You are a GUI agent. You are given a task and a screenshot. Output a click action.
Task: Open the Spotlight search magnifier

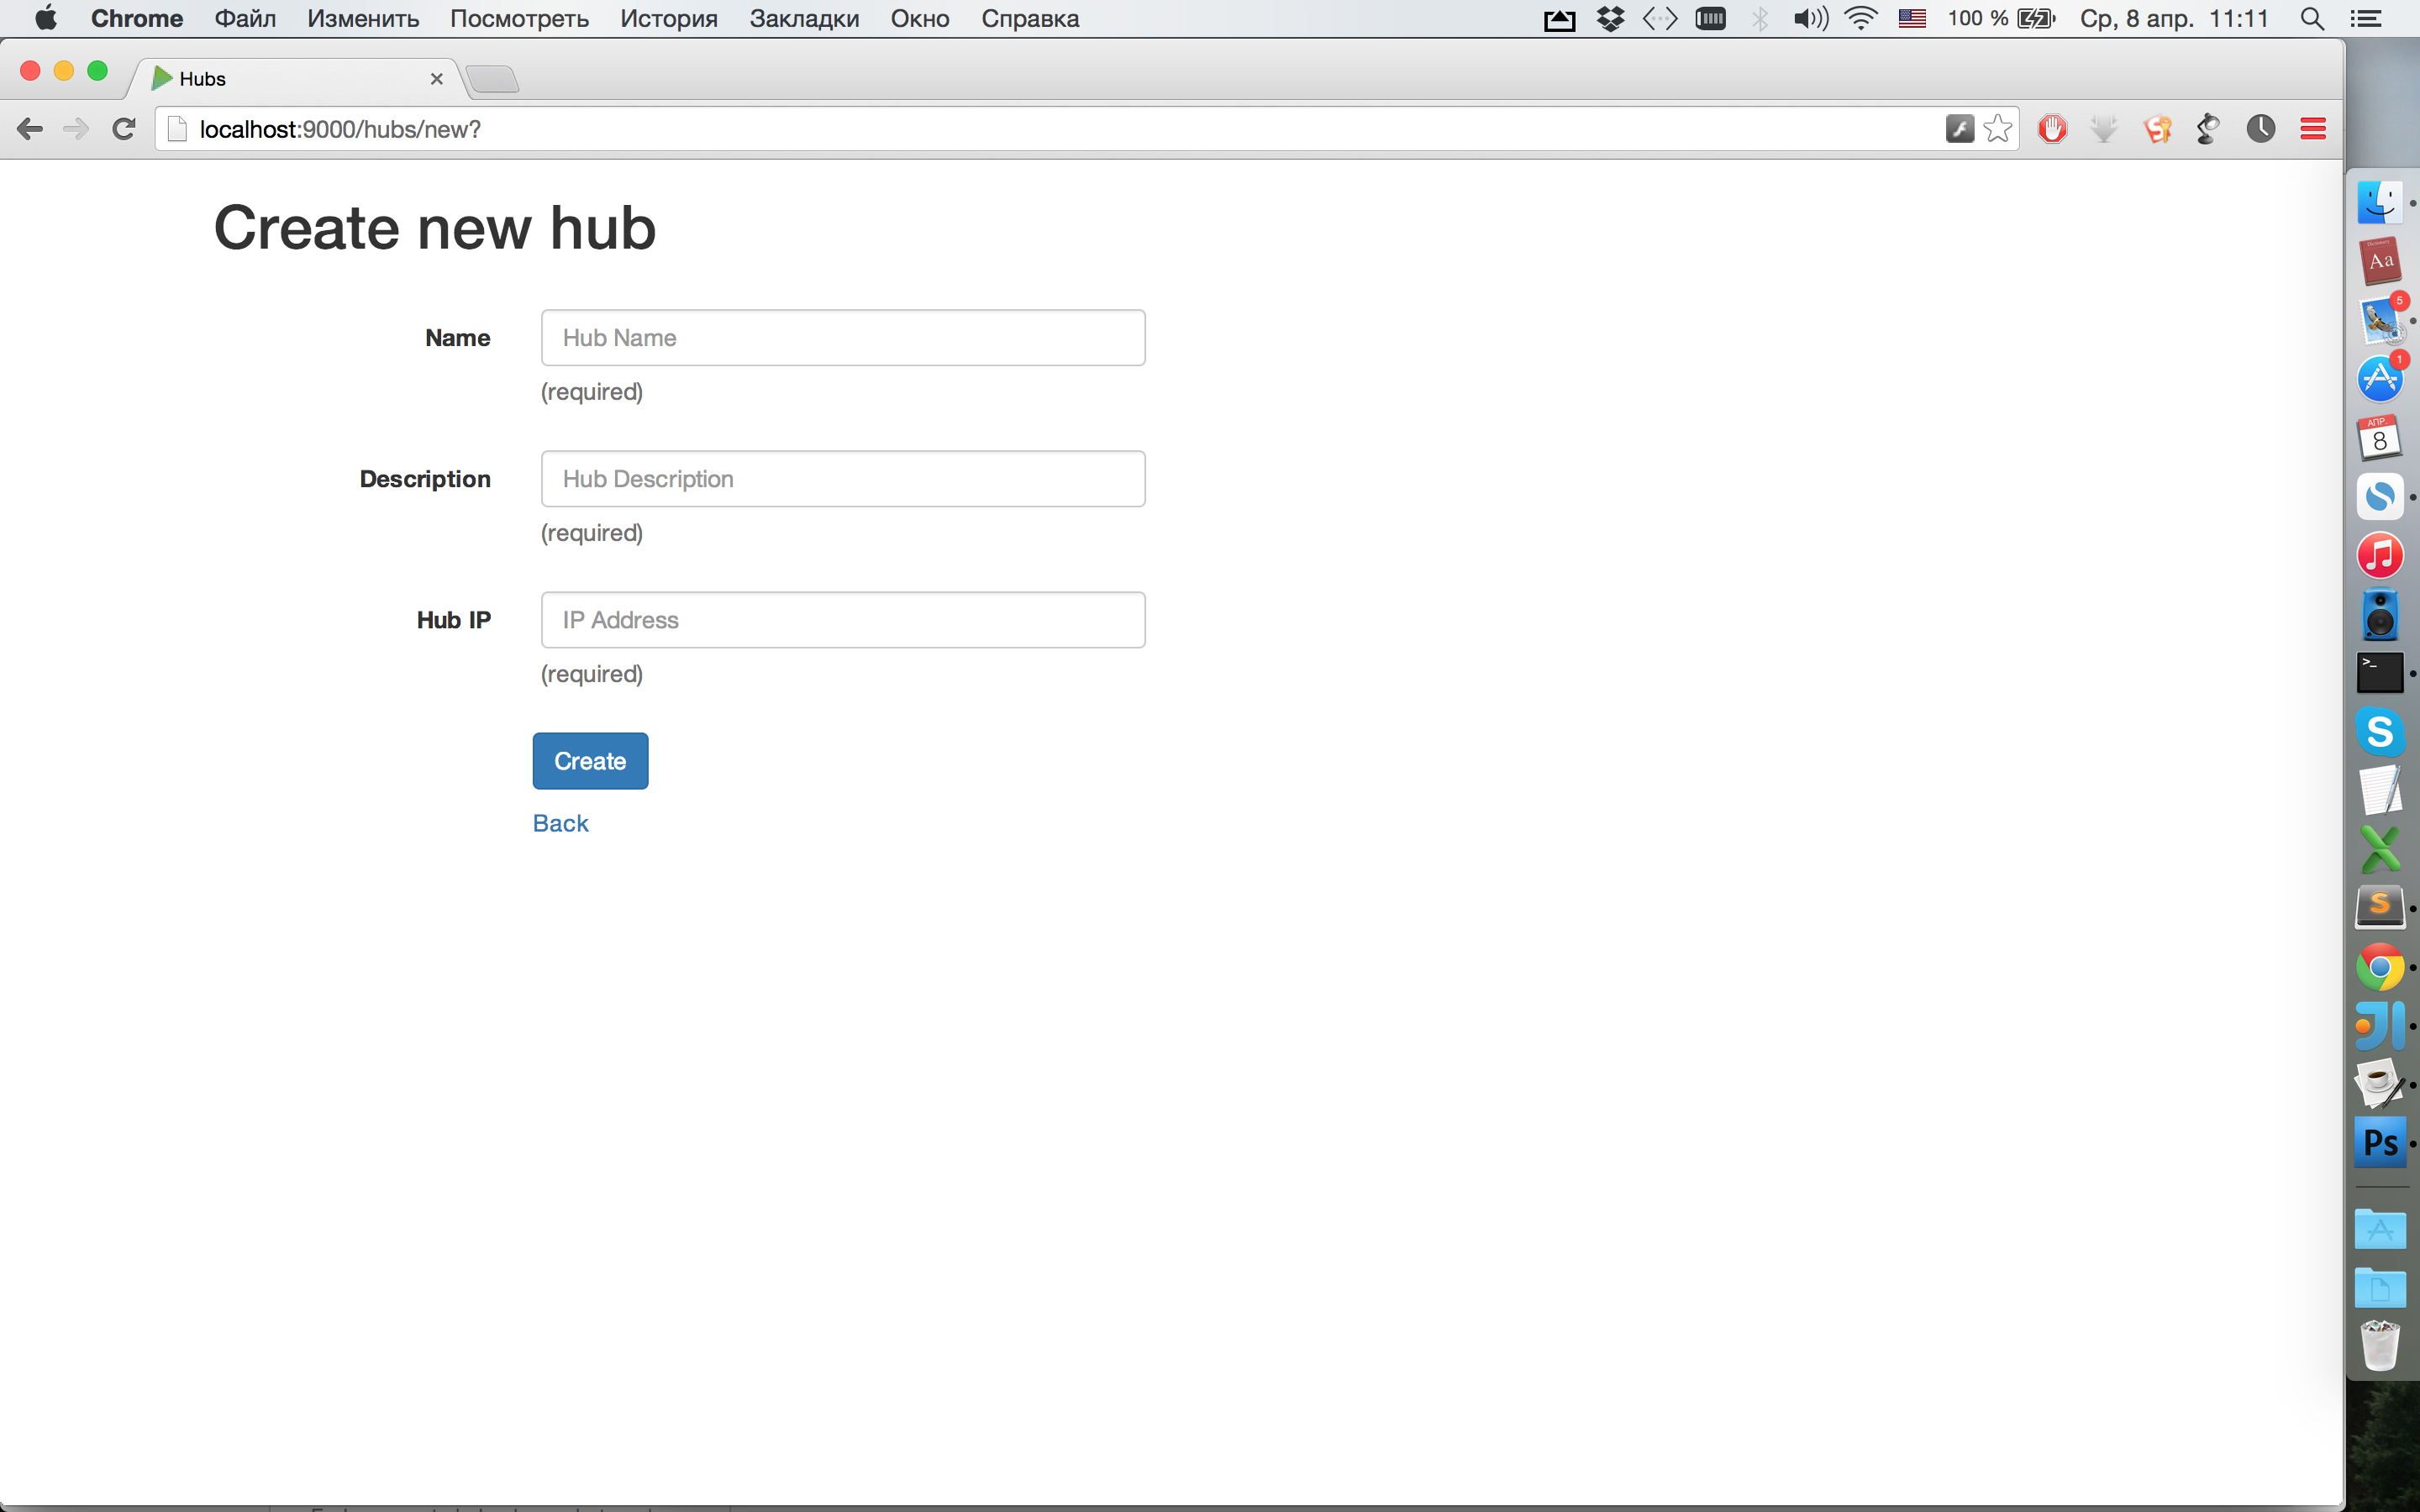click(2311, 18)
